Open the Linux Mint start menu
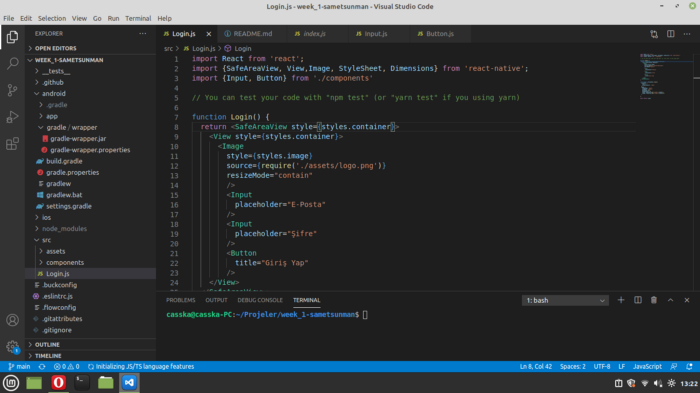Image resolution: width=700 pixels, height=393 pixels. pyautogui.click(x=11, y=383)
